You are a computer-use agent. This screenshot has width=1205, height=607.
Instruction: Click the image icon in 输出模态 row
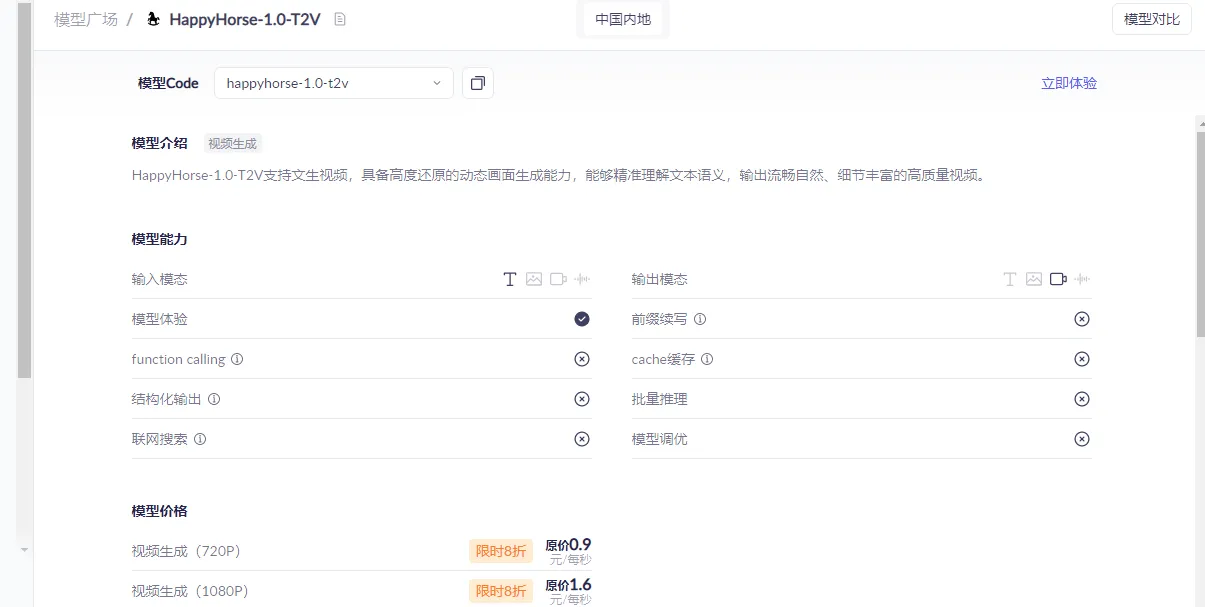(x=1034, y=279)
